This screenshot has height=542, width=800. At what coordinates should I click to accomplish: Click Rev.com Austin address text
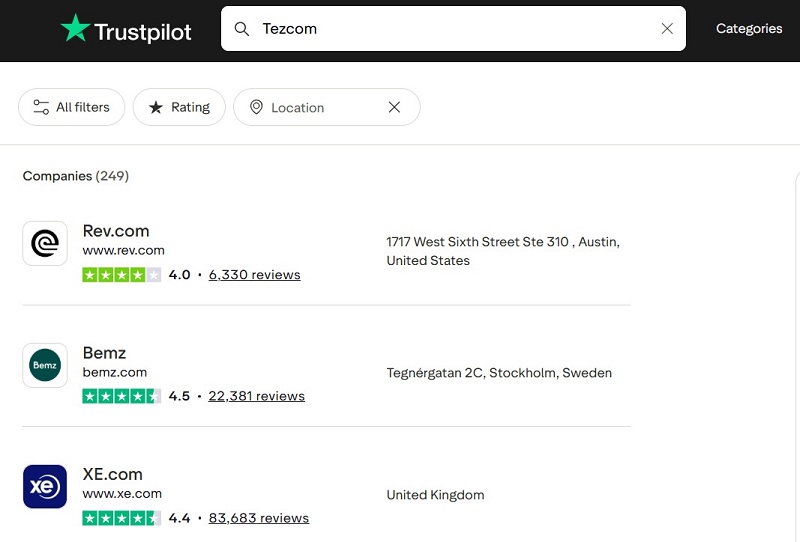point(503,251)
